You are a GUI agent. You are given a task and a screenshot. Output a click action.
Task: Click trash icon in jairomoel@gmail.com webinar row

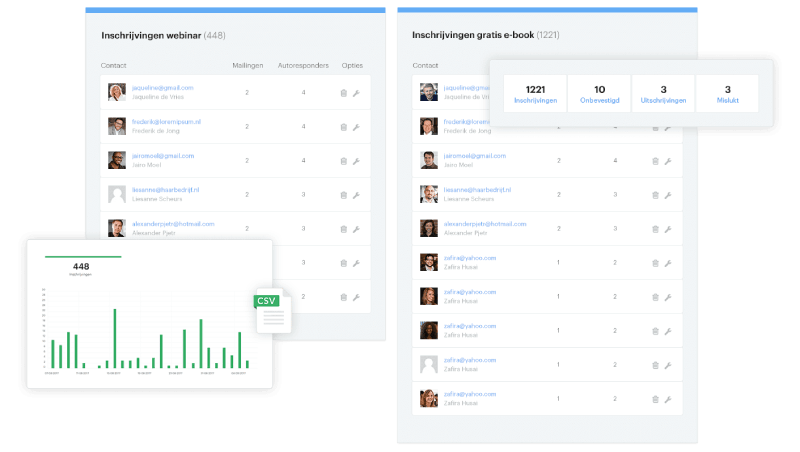coord(343,161)
